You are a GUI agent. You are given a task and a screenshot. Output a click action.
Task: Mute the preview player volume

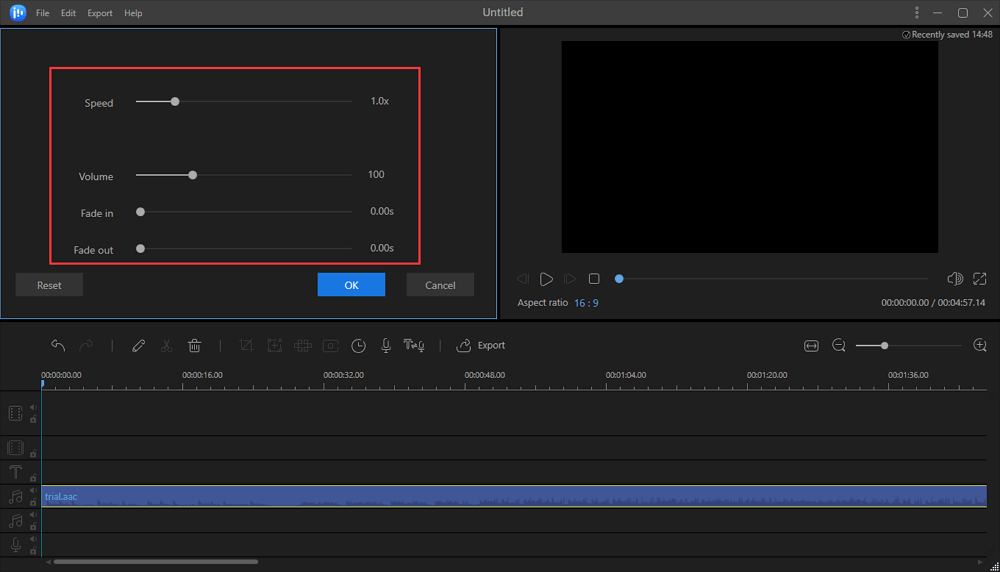click(x=954, y=279)
